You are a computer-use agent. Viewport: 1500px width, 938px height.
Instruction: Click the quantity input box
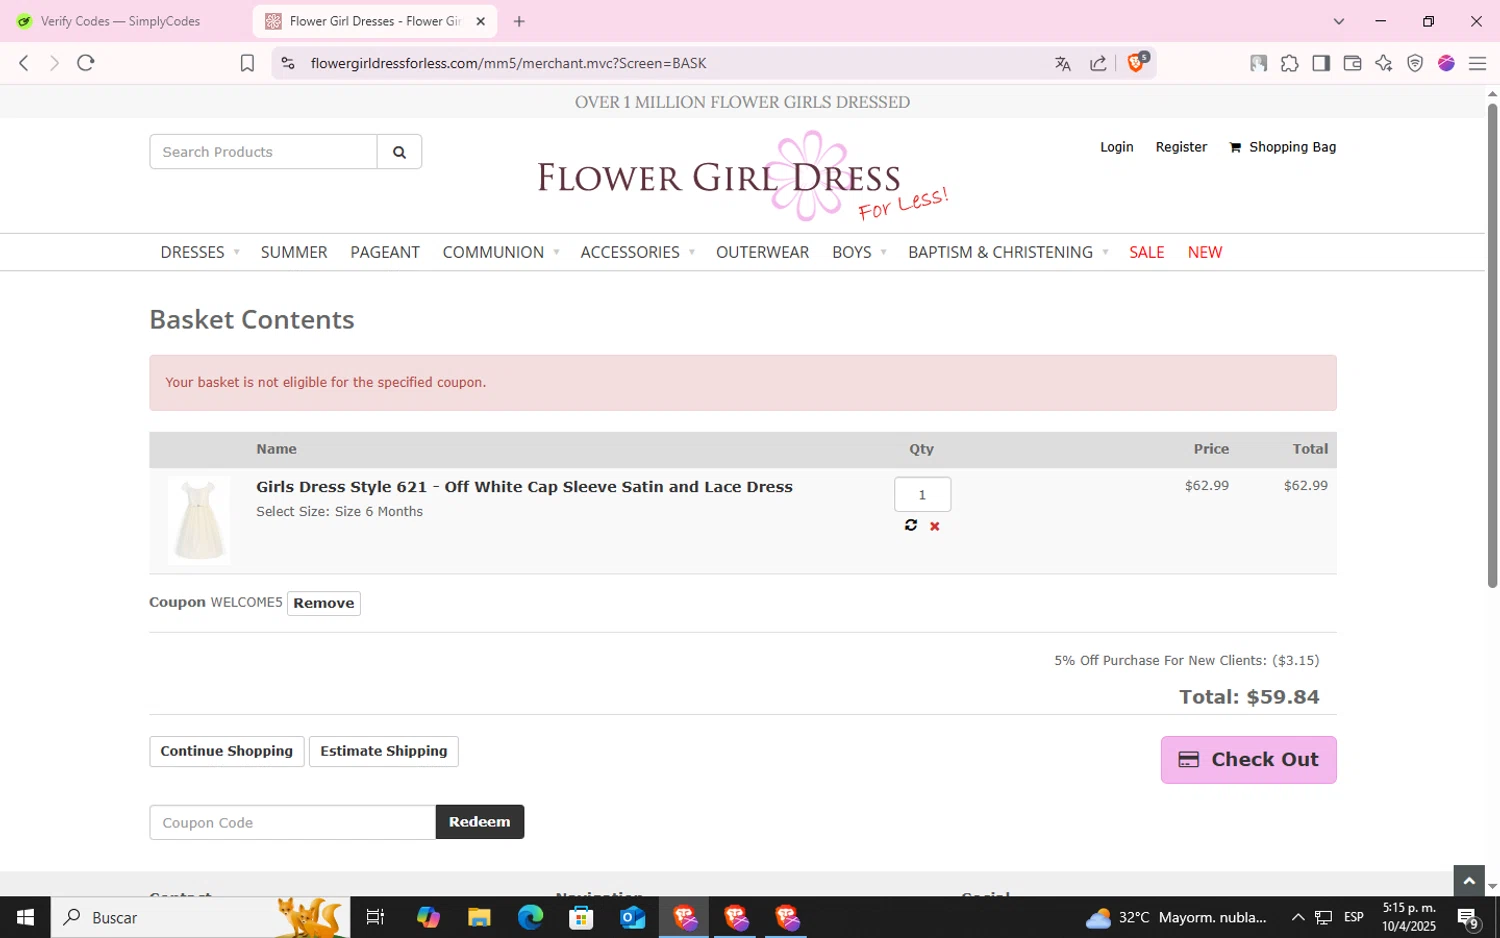922,494
